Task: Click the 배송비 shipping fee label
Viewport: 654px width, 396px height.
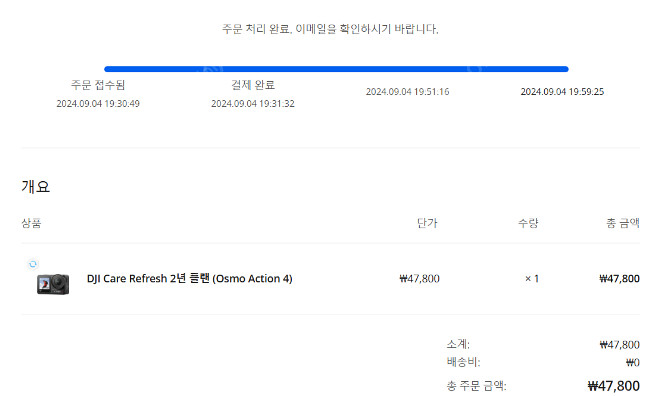Action: click(463, 362)
